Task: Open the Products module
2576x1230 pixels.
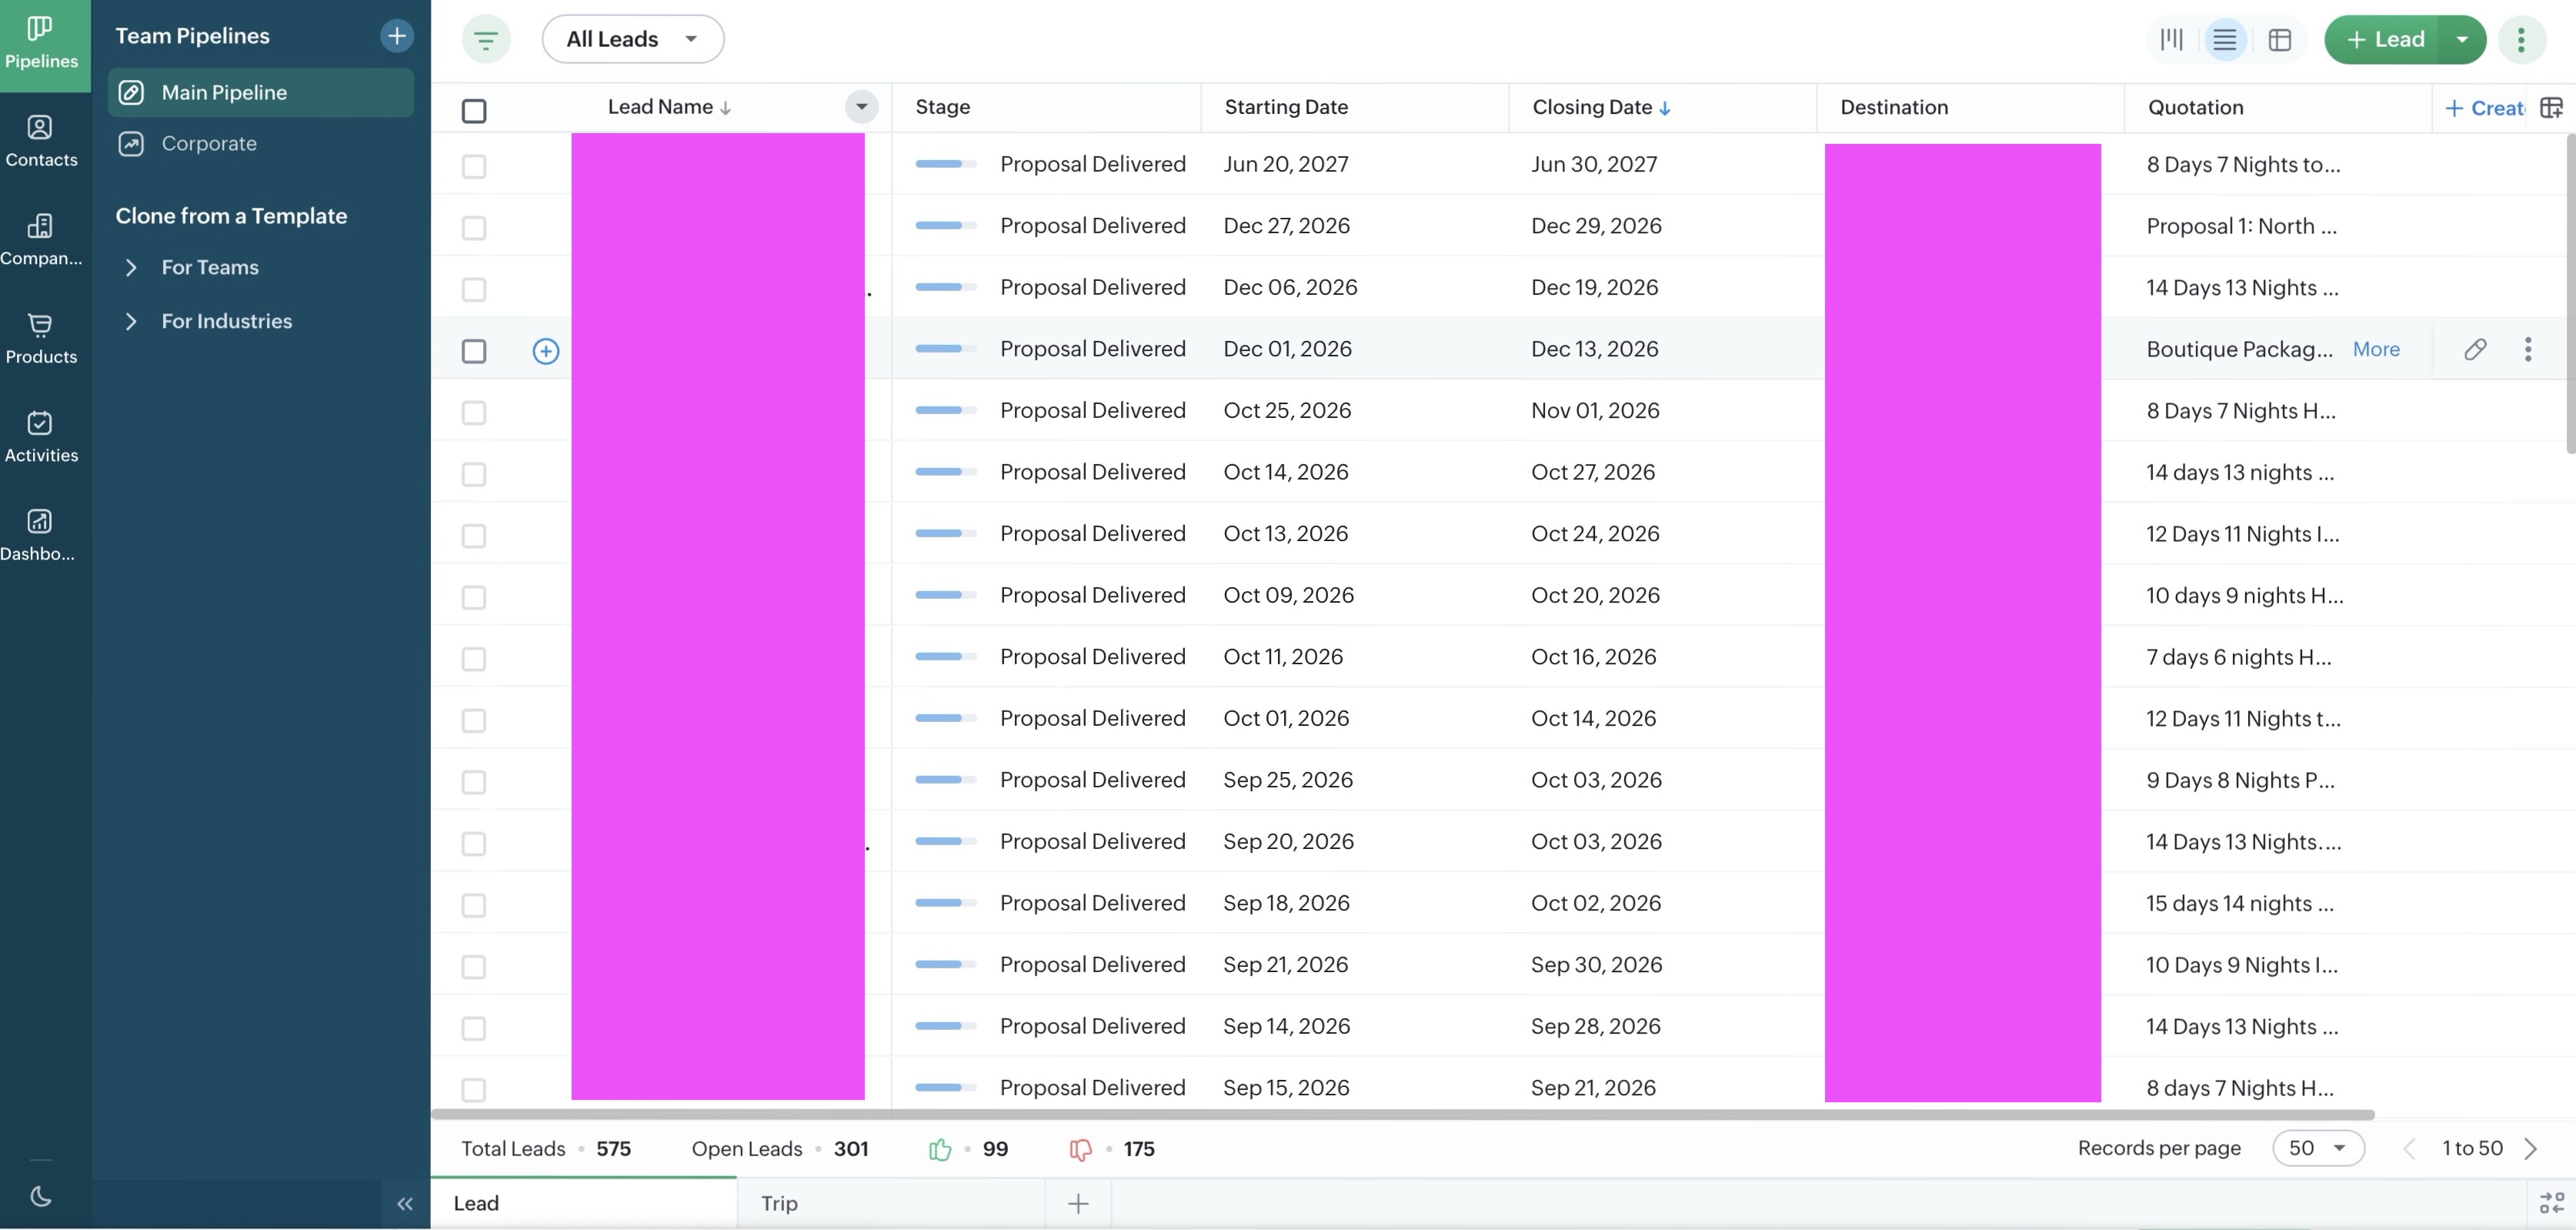Action: coord(41,338)
